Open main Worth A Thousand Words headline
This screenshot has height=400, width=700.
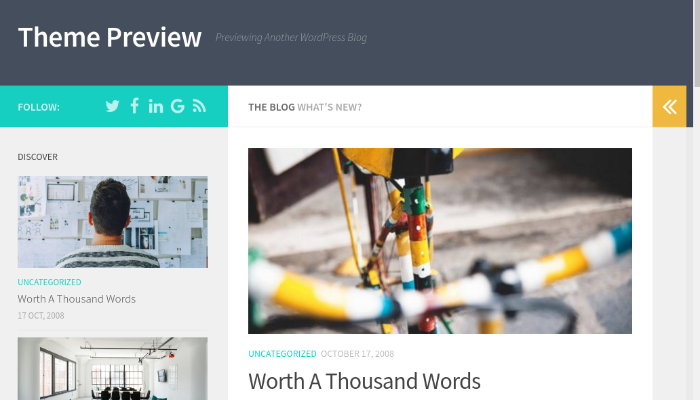pyautogui.click(x=364, y=381)
